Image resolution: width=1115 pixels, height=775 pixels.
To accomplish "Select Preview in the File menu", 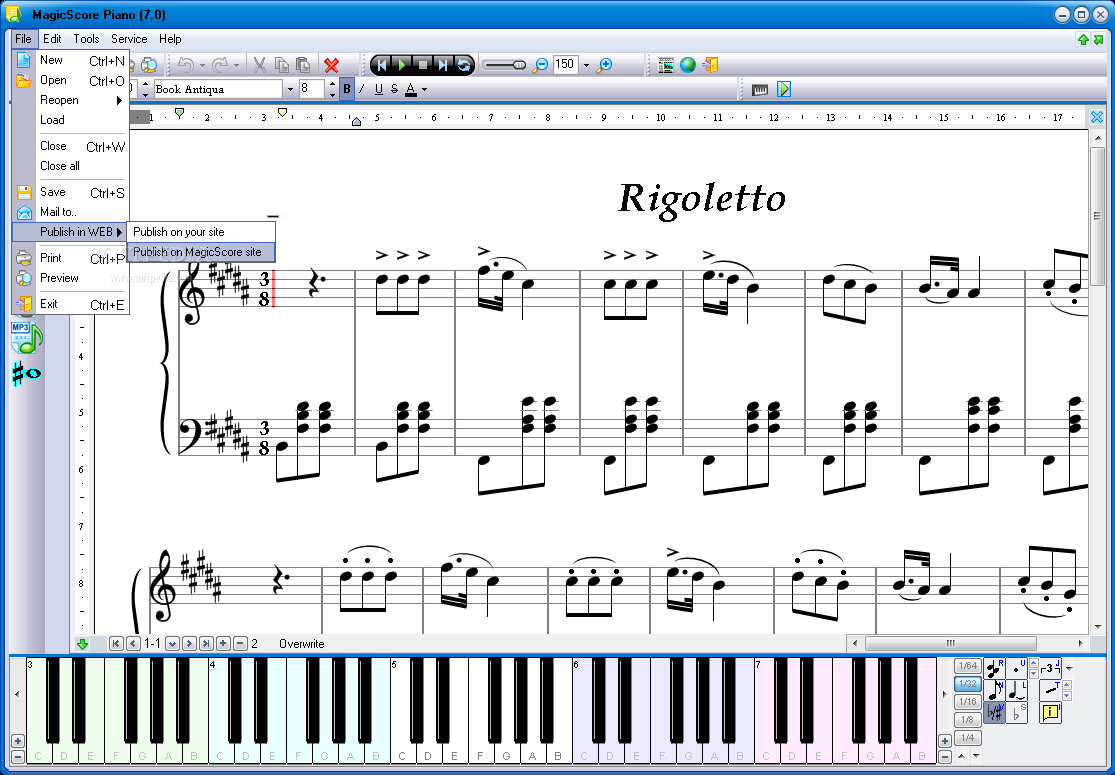I will pyautogui.click(x=69, y=278).
